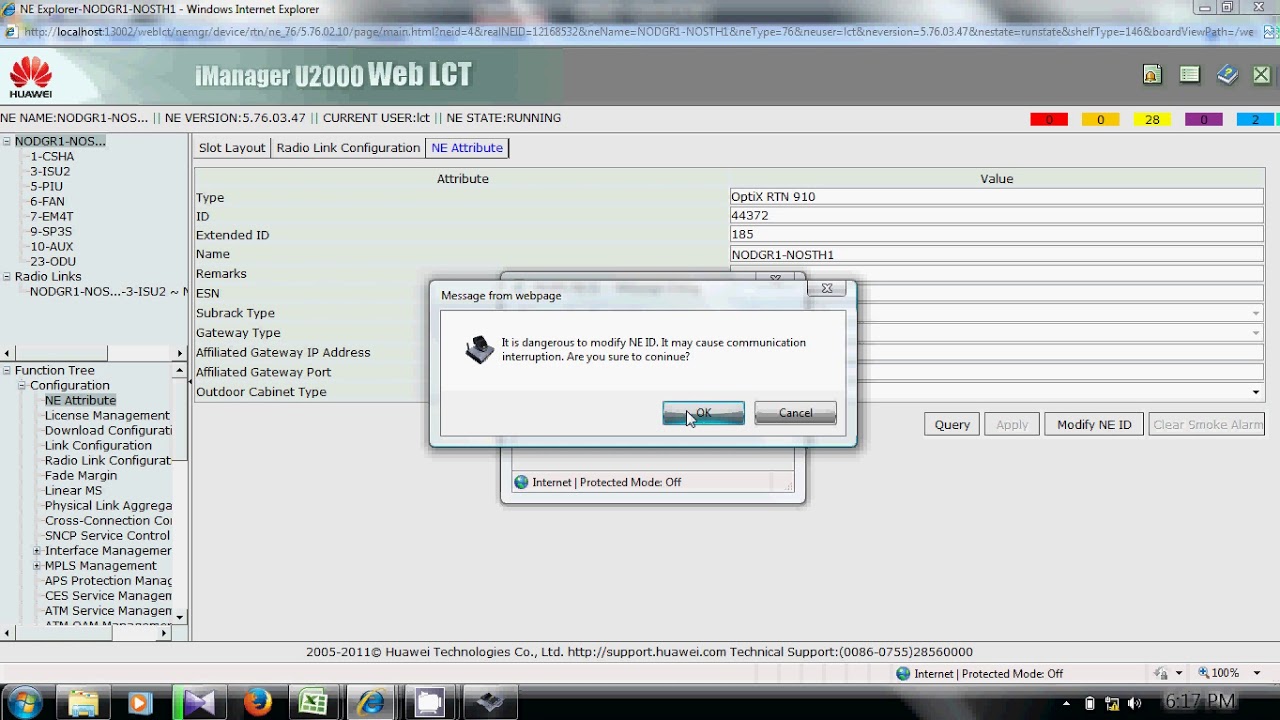Show hidden system tray icons arrow

coord(1066,703)
